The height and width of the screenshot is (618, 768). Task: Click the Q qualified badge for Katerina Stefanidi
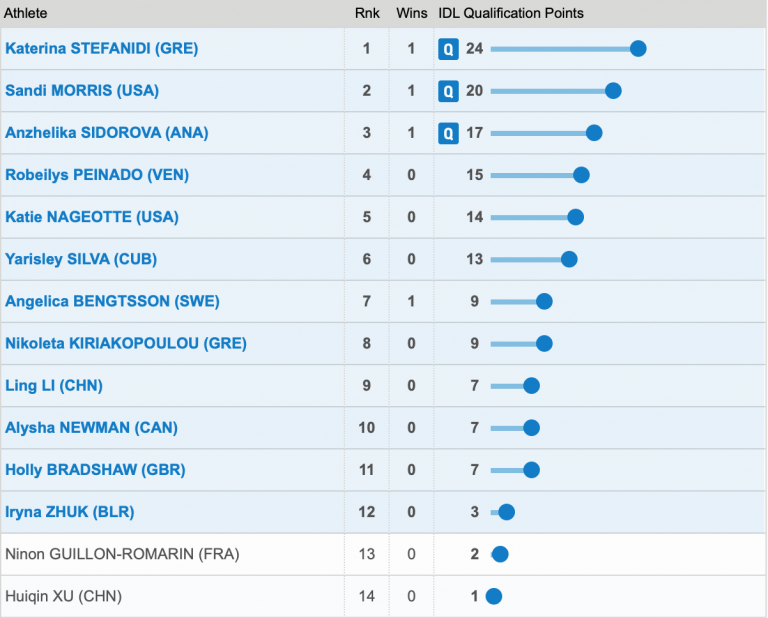(448, 48)
